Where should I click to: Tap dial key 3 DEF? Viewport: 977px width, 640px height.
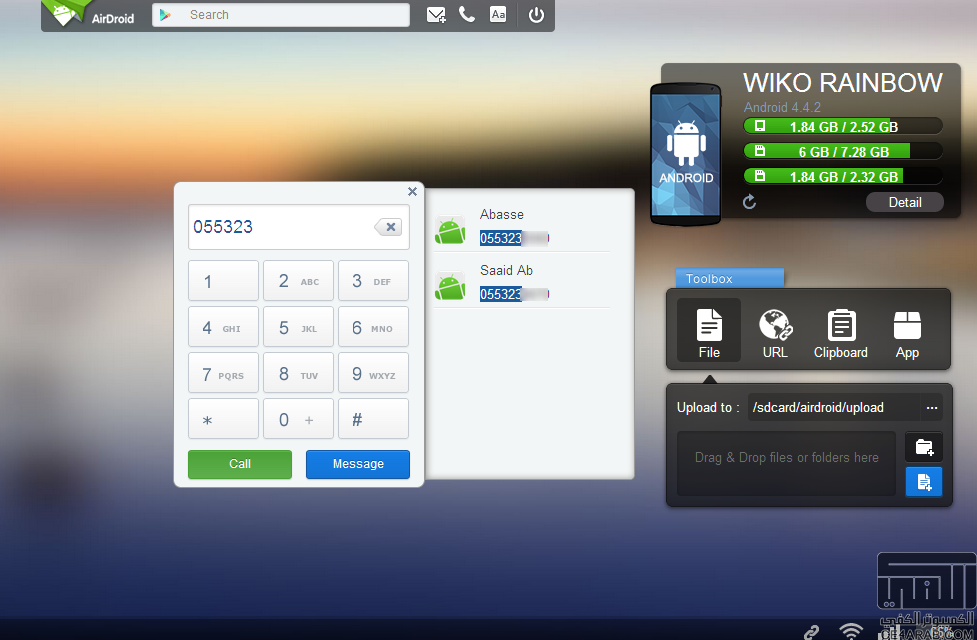pyautogui.click(x=373, y=281)
